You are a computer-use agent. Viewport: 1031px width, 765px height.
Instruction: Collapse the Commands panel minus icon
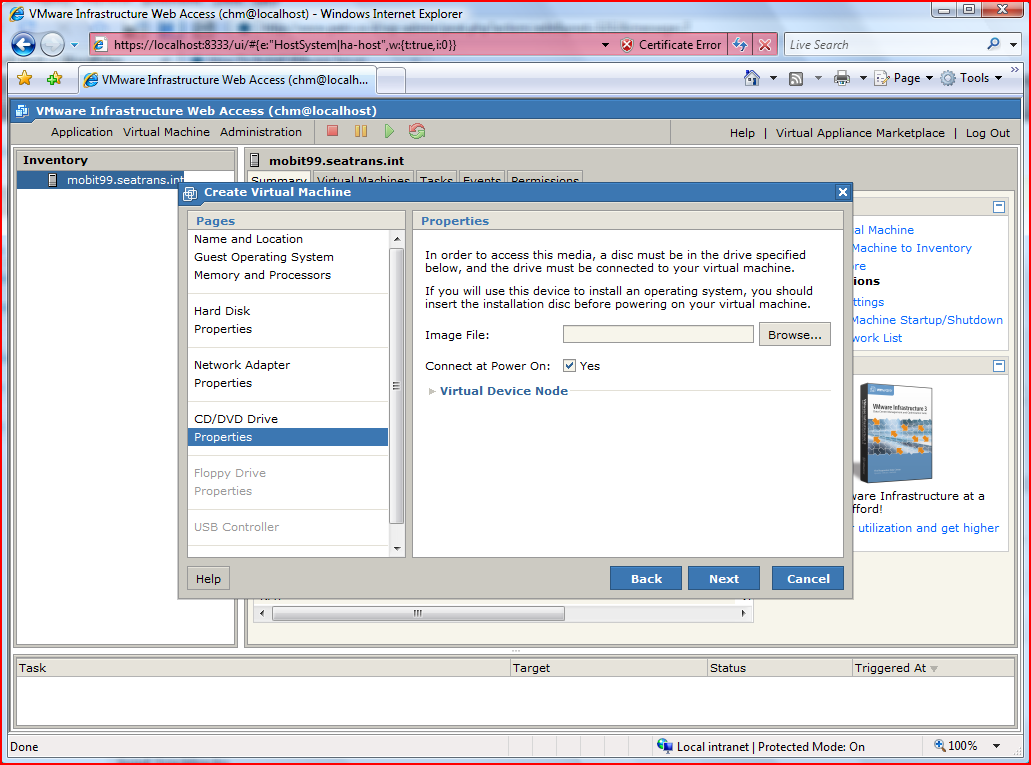point(999,207)
